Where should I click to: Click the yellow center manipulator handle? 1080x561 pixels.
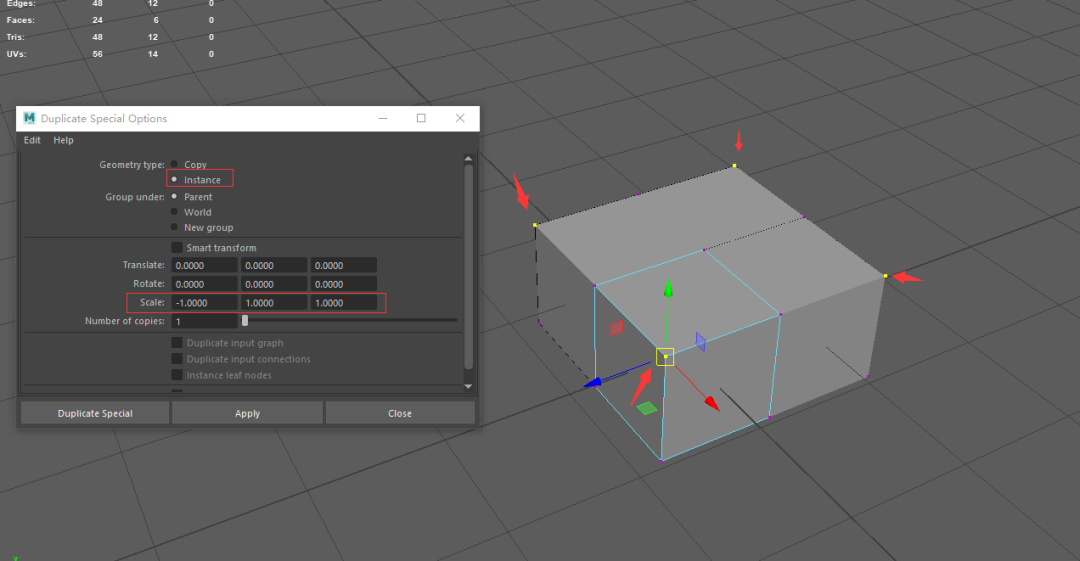coord(665,356)
